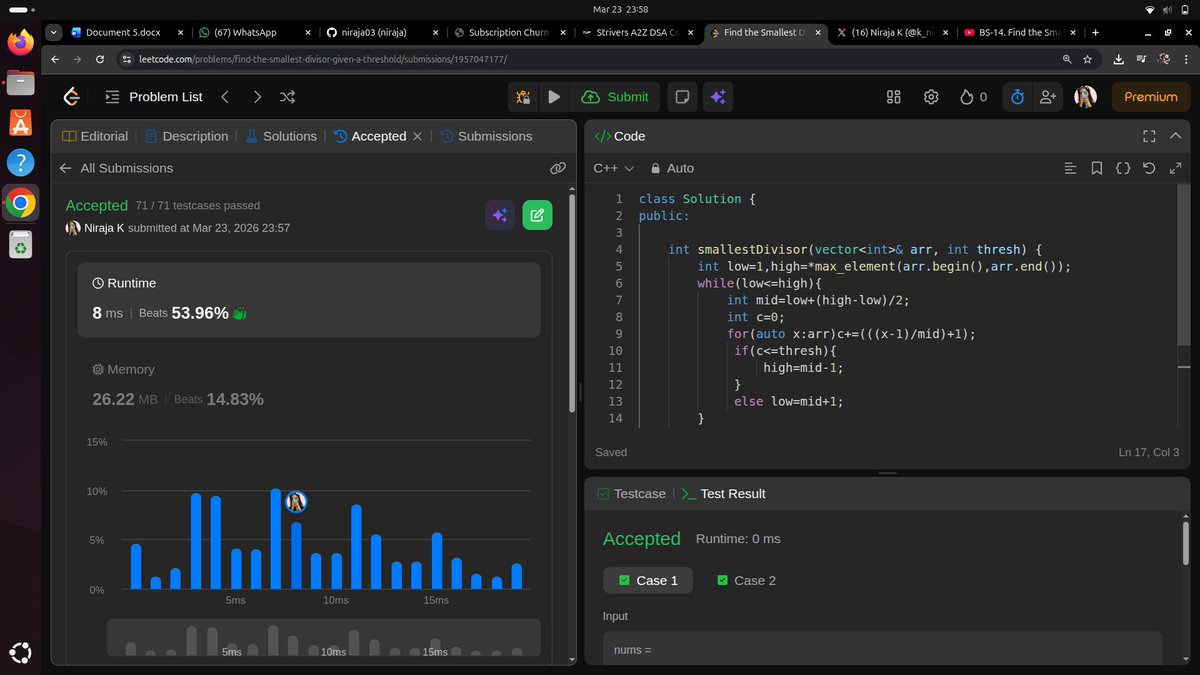Select the Memory stats section
1200x675 pixels.
point(309,385)
